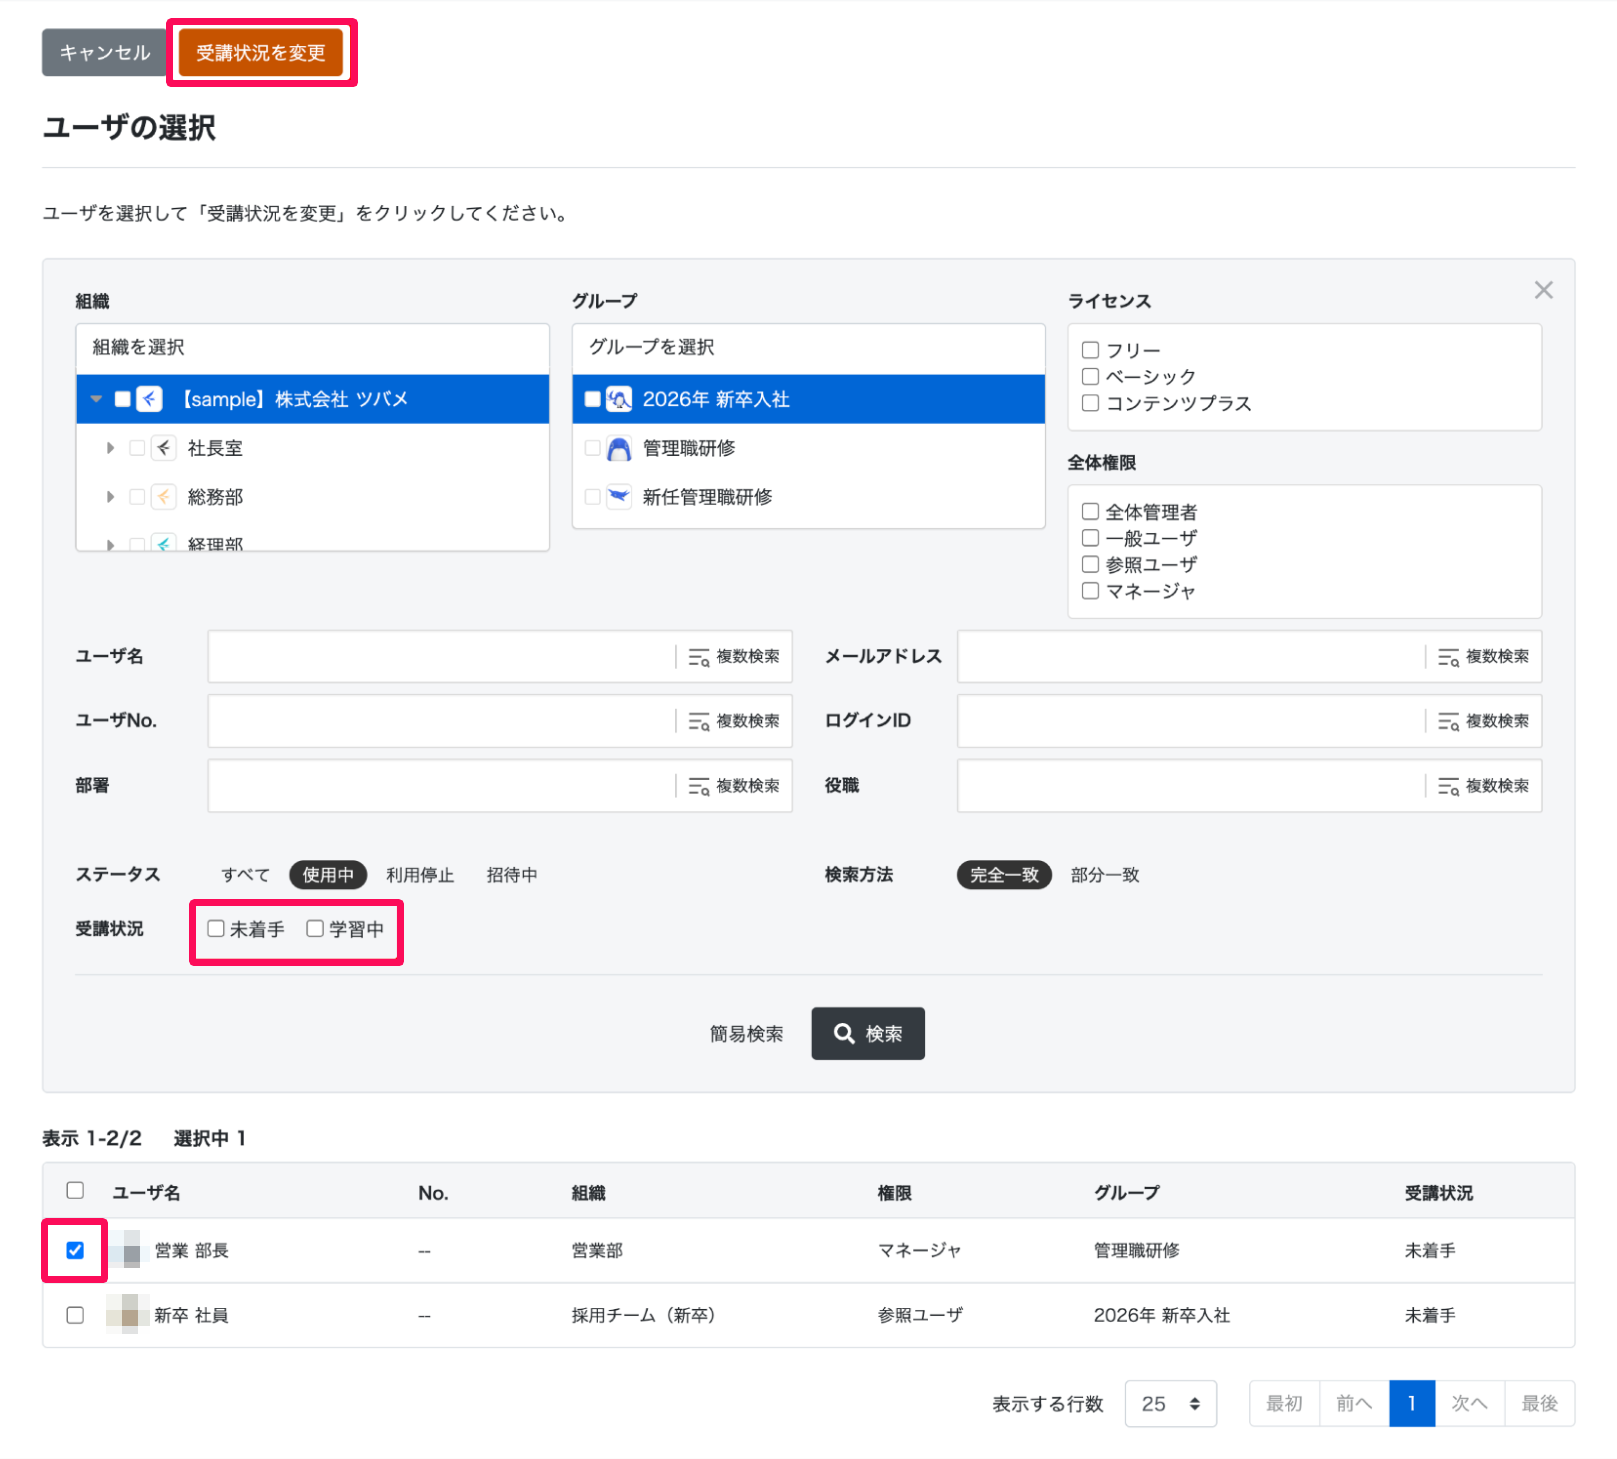The width and height of the screenshot is (1617, 1459).
Task: Check the 参照ユーザ permission
Action: (x=1090, y=565)
